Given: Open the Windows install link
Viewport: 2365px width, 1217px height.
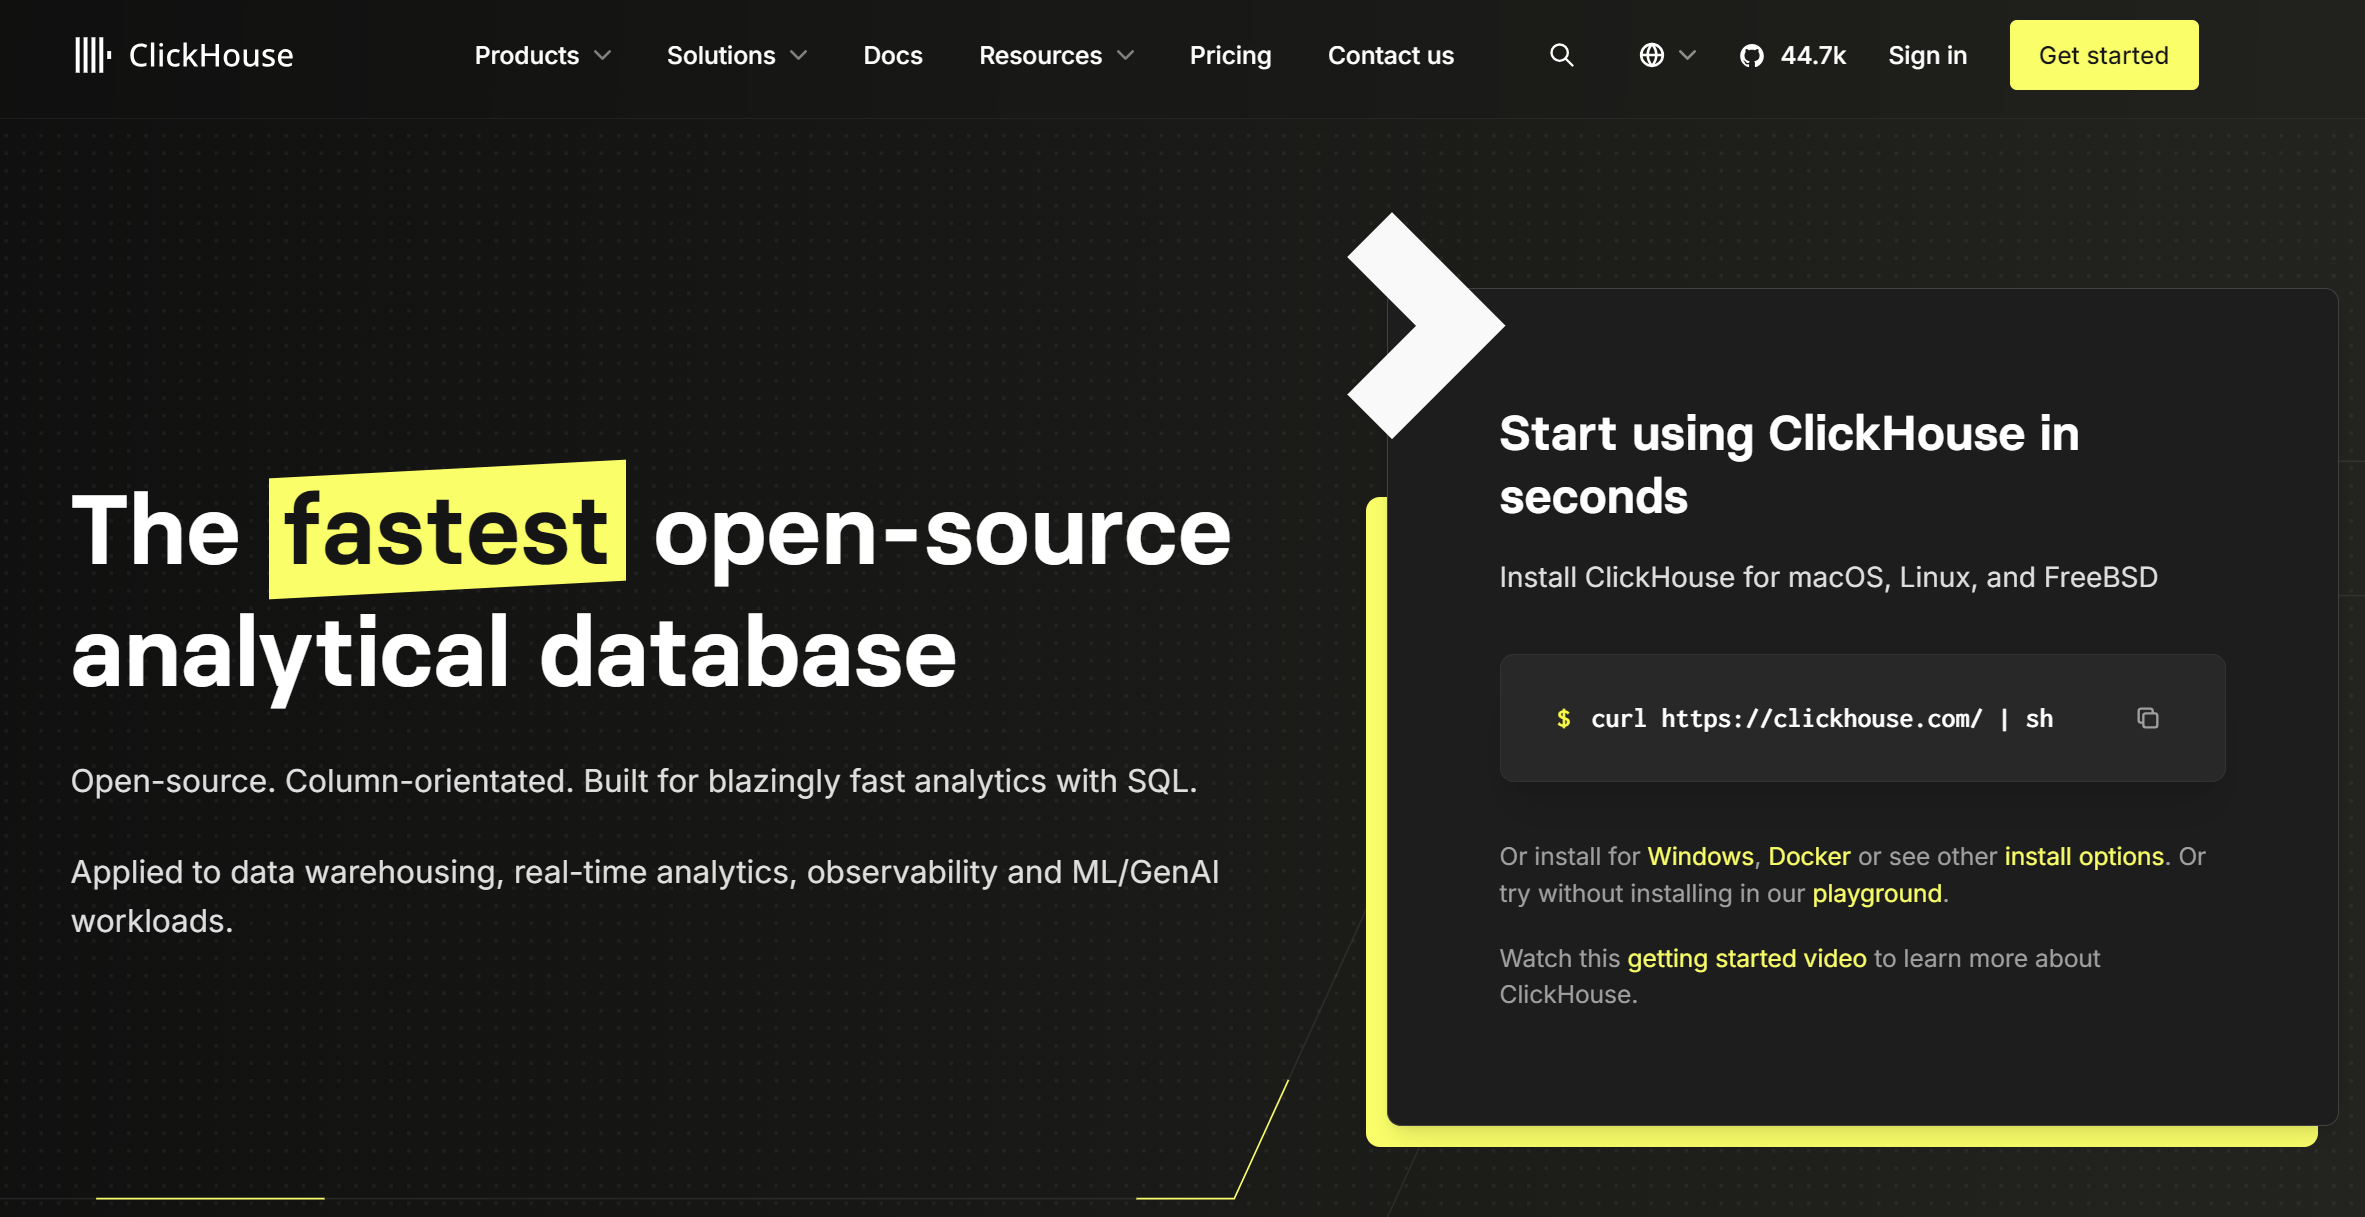Looking at the screenshot, I should pos(1700,856).
